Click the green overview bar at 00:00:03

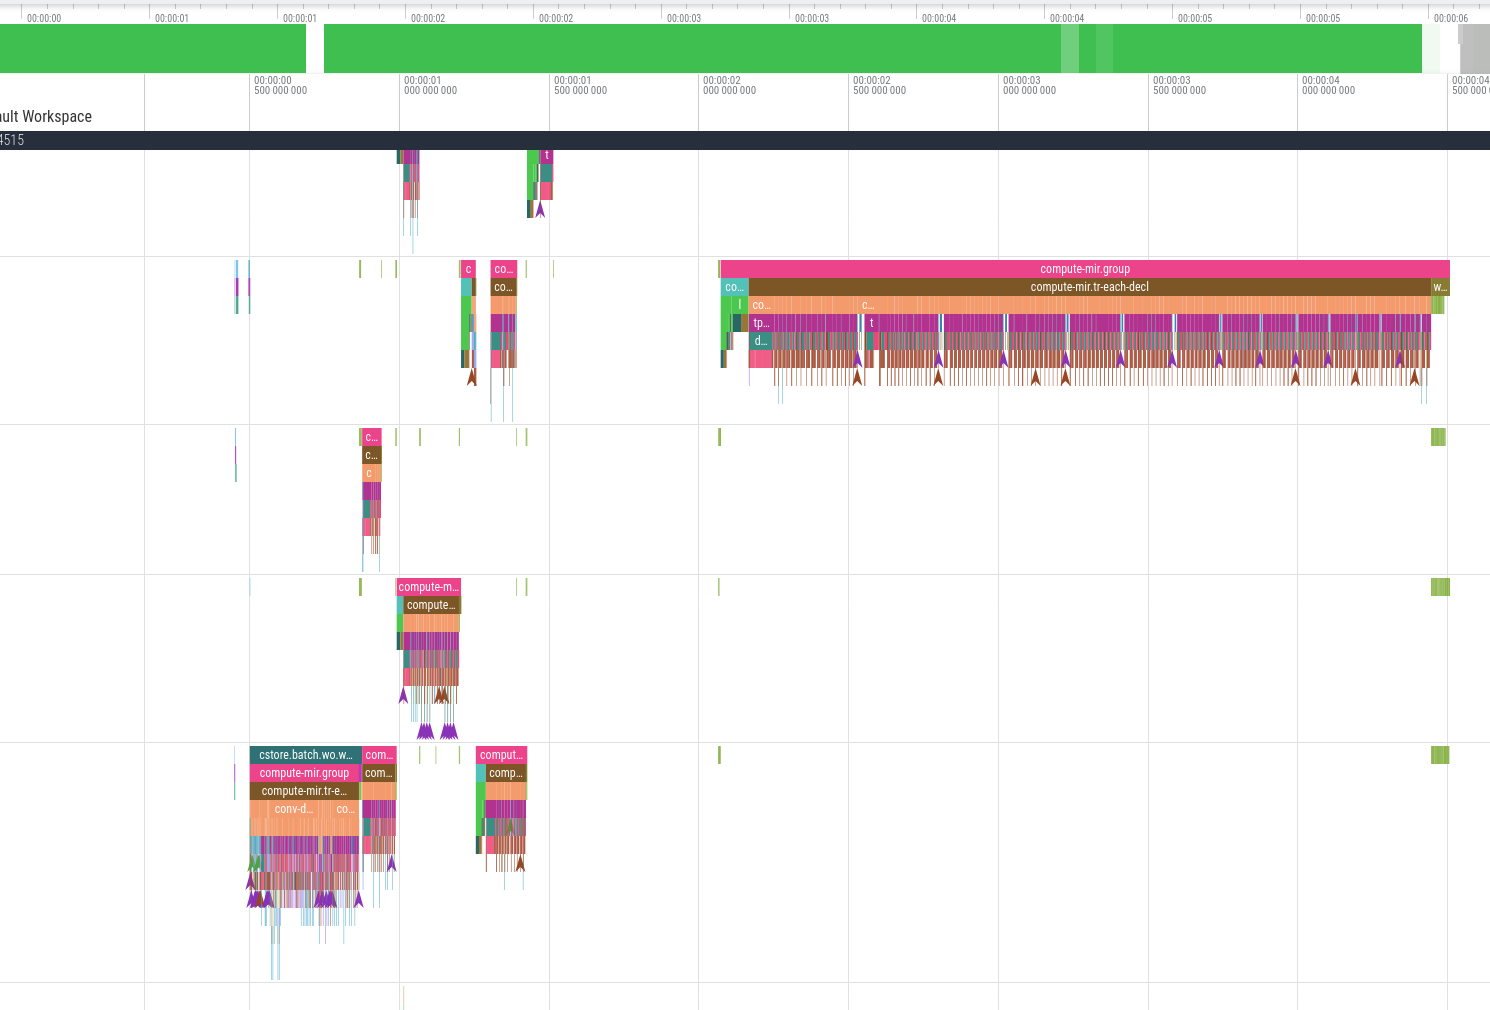coord(810,48)
